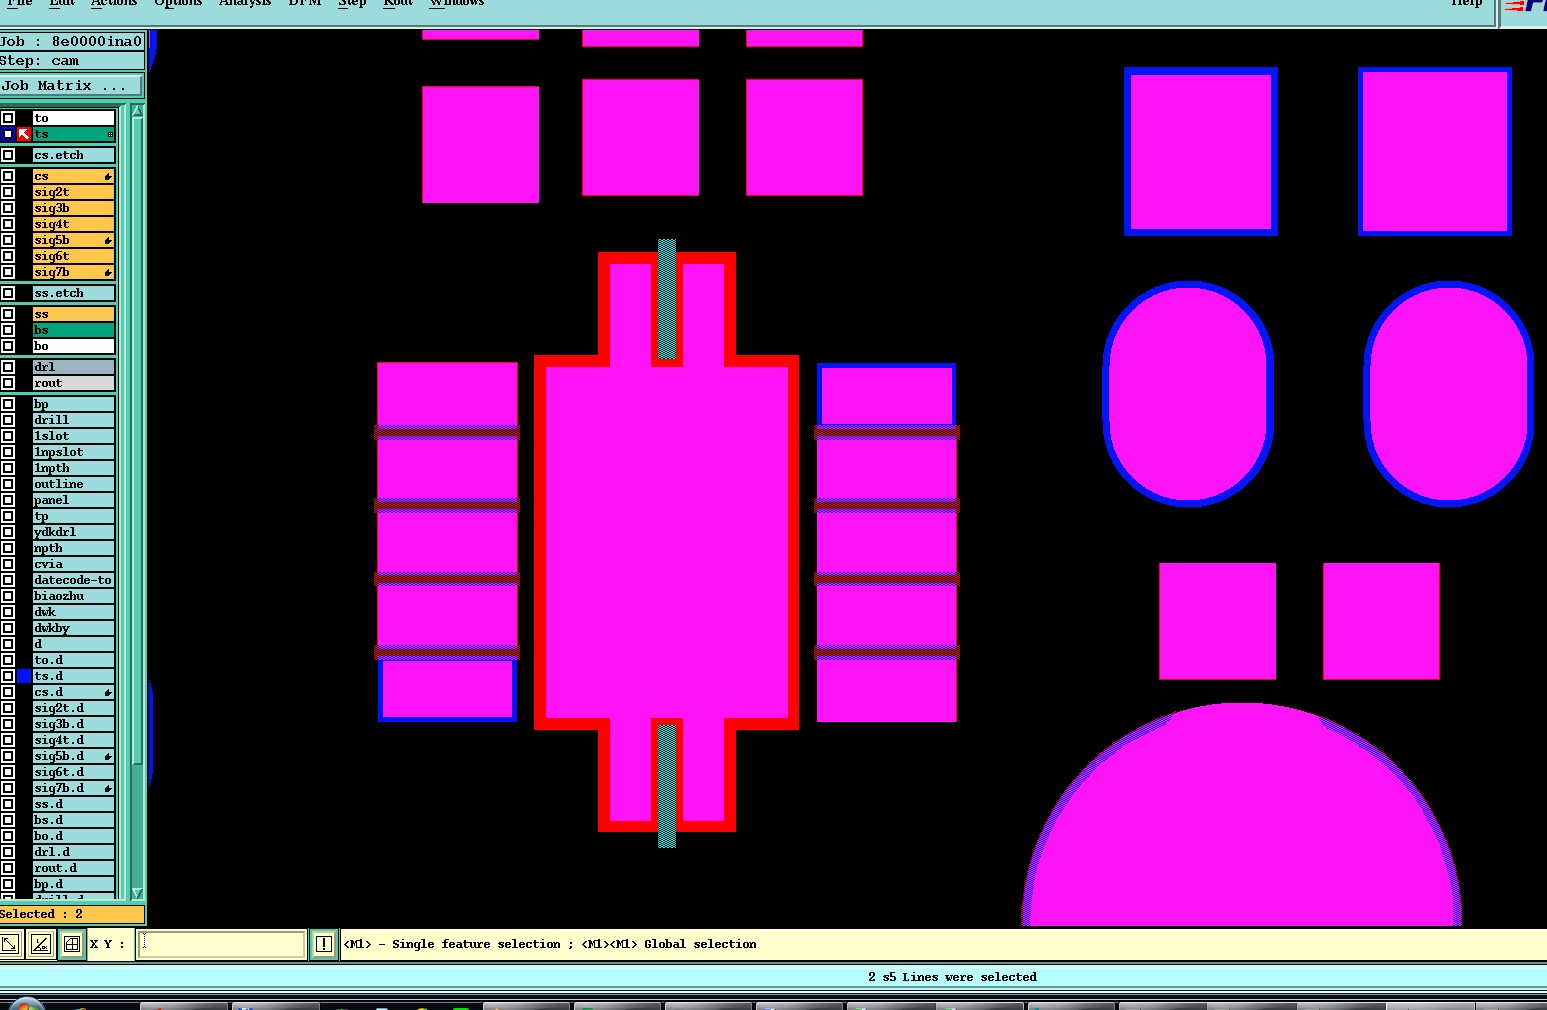The height and width of the screenshot is (1010, 1547).
Task: Click in the X Y coordinate input field
Action: click(x=221, y=944)
